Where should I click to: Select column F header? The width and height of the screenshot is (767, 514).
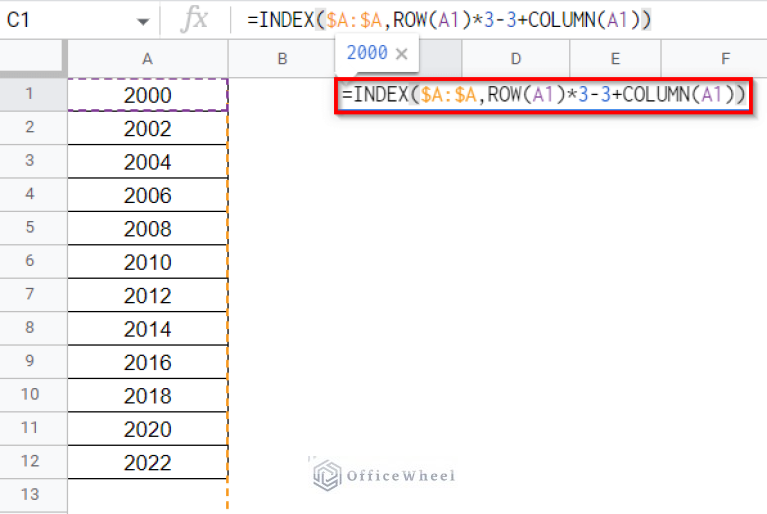[x=725, y=59]
